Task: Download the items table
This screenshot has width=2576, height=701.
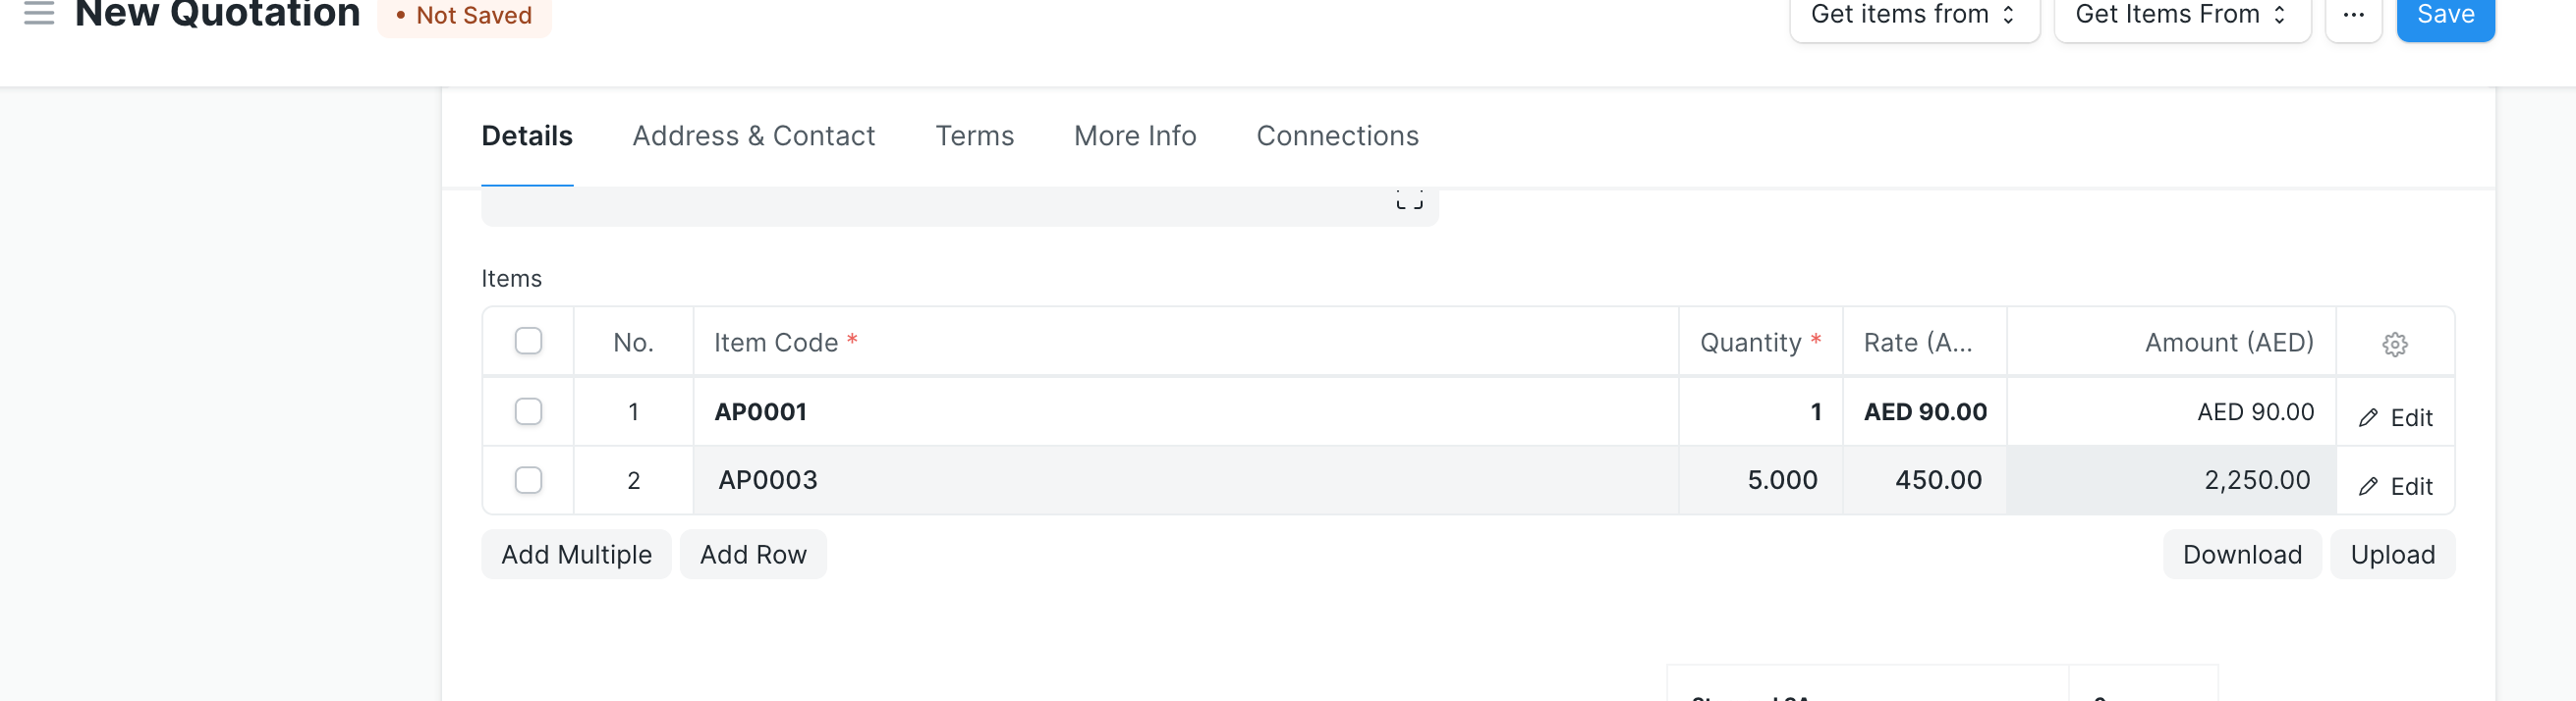Action: (2242, 554)
